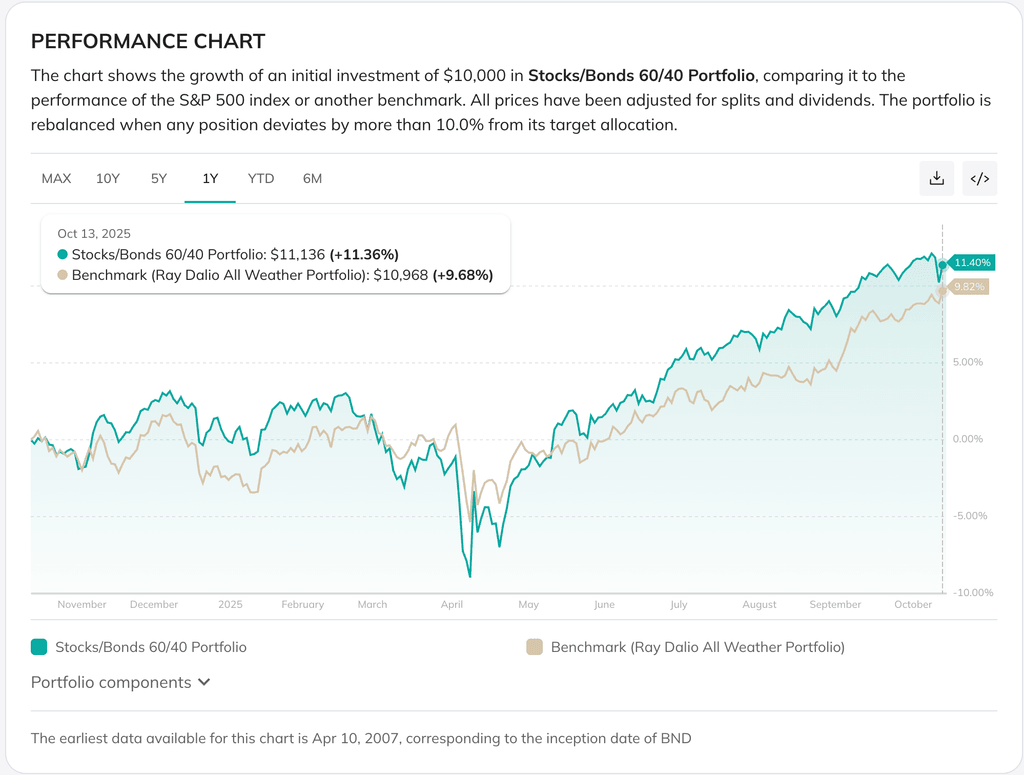Open the embed code (</>) icon
The height and width of the screenshot is (775, 1024).
point(979,178)
